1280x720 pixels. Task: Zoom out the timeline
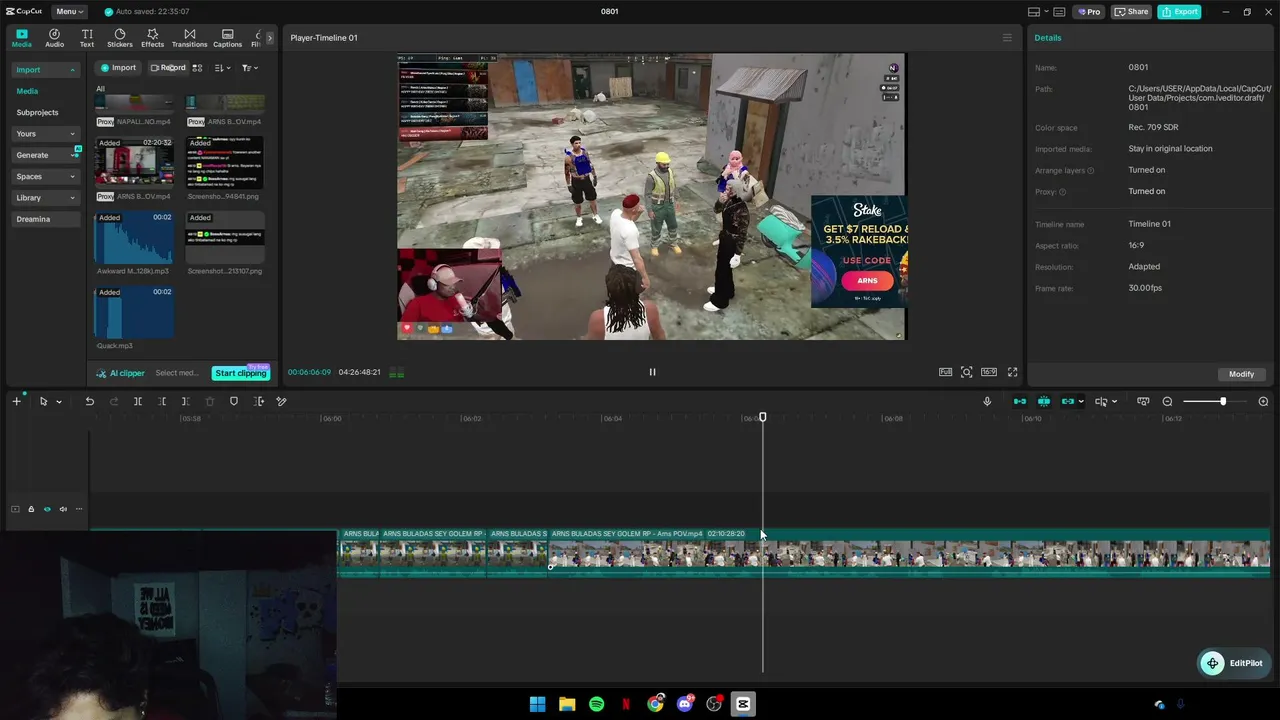[x=1167, y=401]
